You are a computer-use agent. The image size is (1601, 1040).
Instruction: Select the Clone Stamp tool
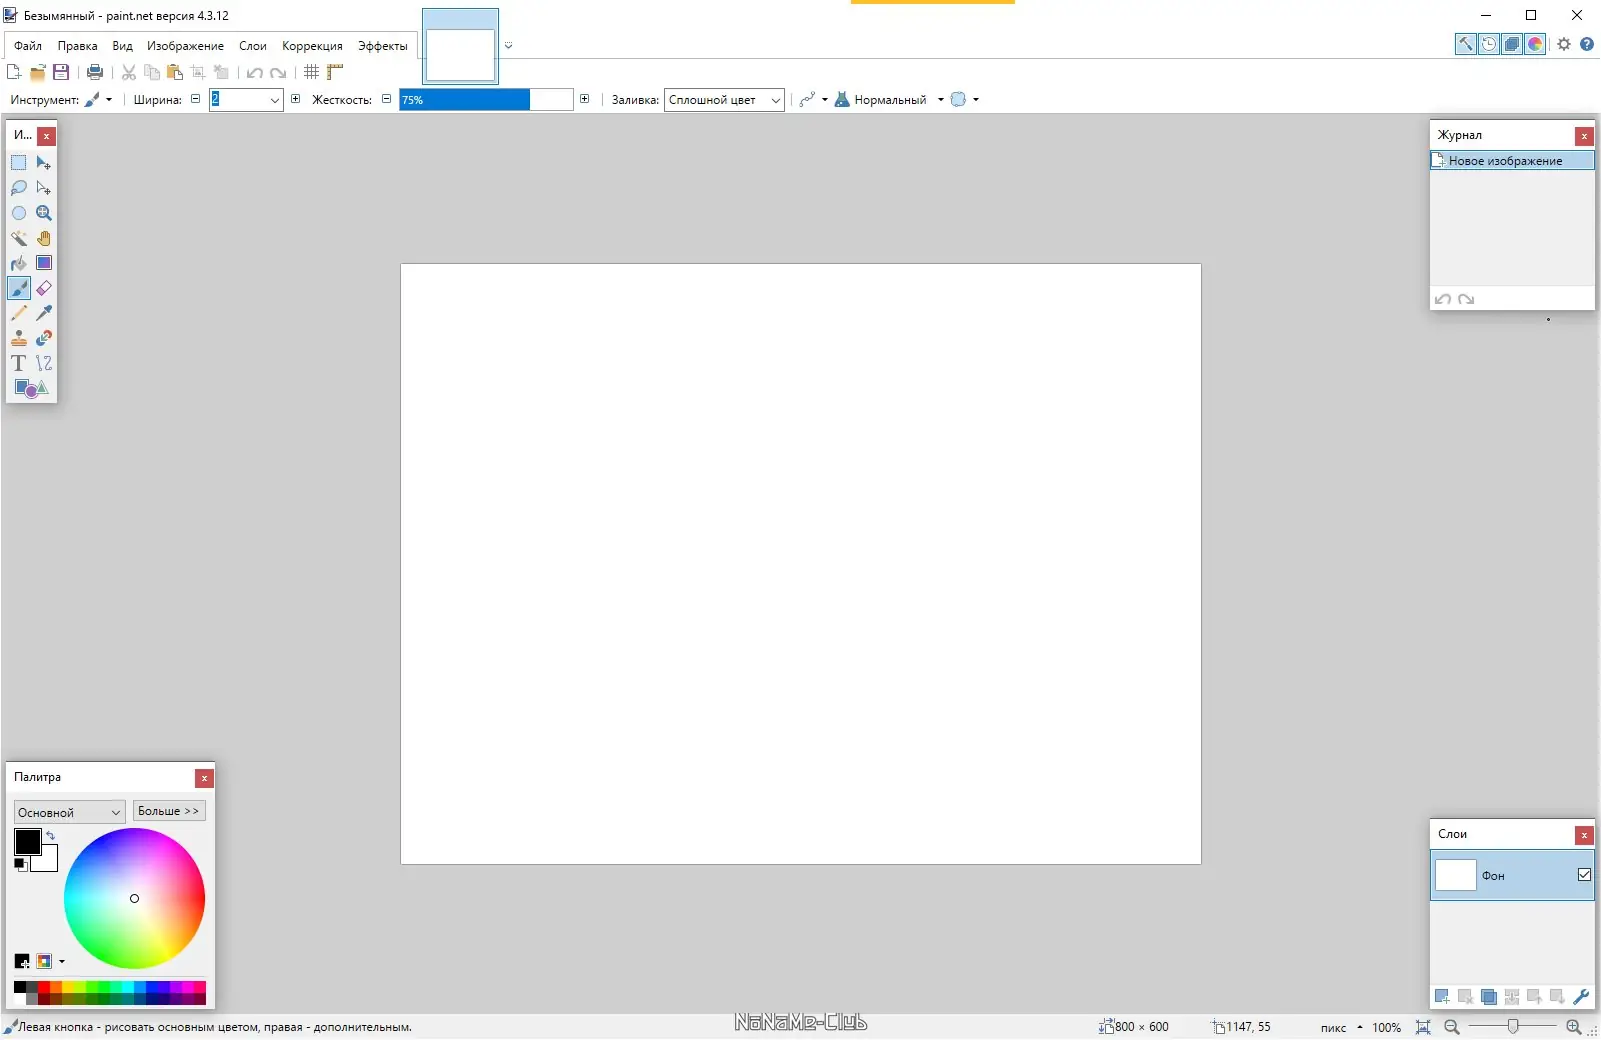point(19,338)
